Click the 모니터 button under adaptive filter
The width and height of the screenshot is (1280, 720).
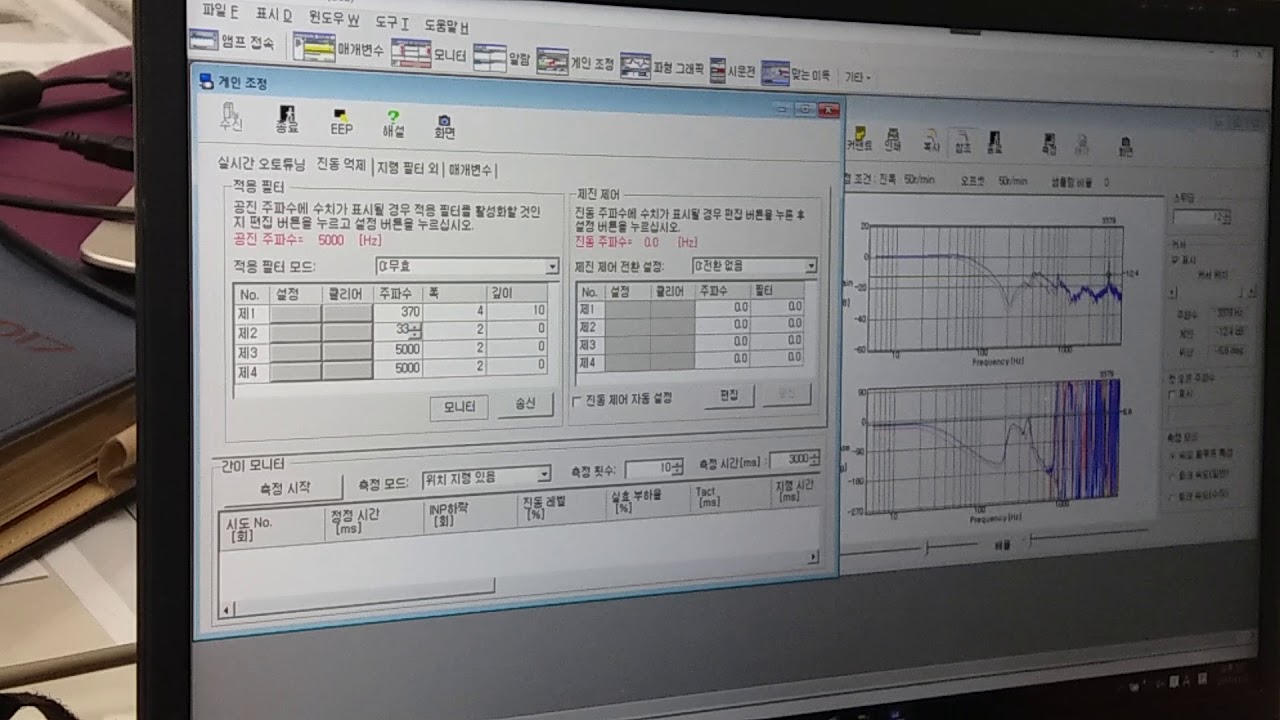tap(459, 406)
